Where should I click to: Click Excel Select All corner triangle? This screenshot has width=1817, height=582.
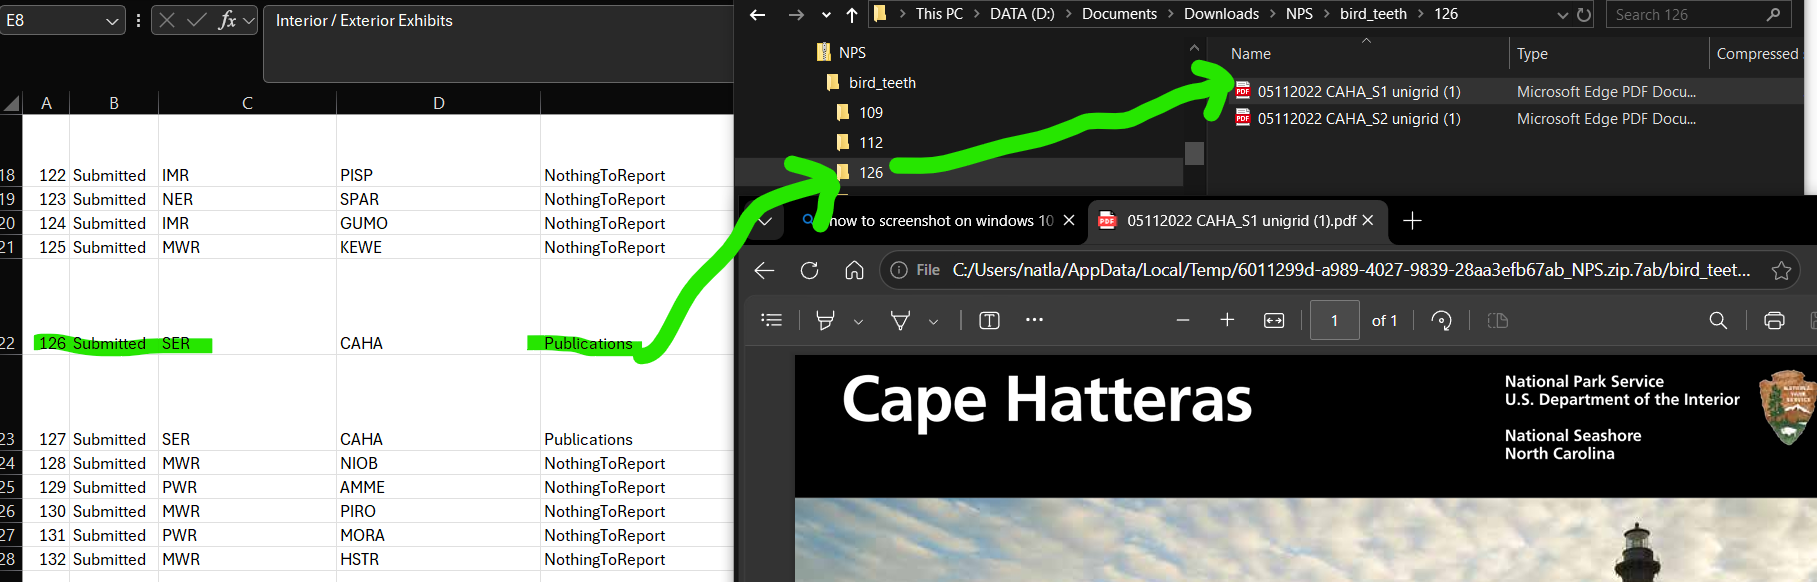coord(12,104)
